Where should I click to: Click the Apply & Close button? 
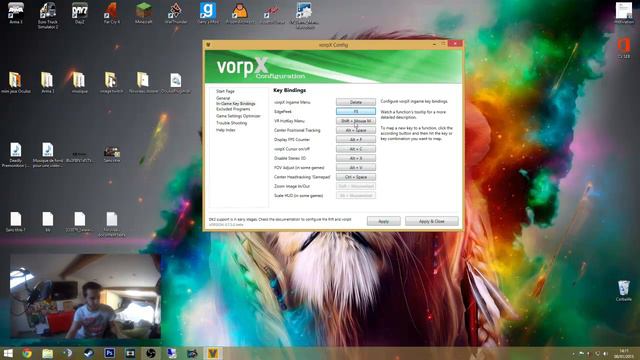(x=431, y=221)
